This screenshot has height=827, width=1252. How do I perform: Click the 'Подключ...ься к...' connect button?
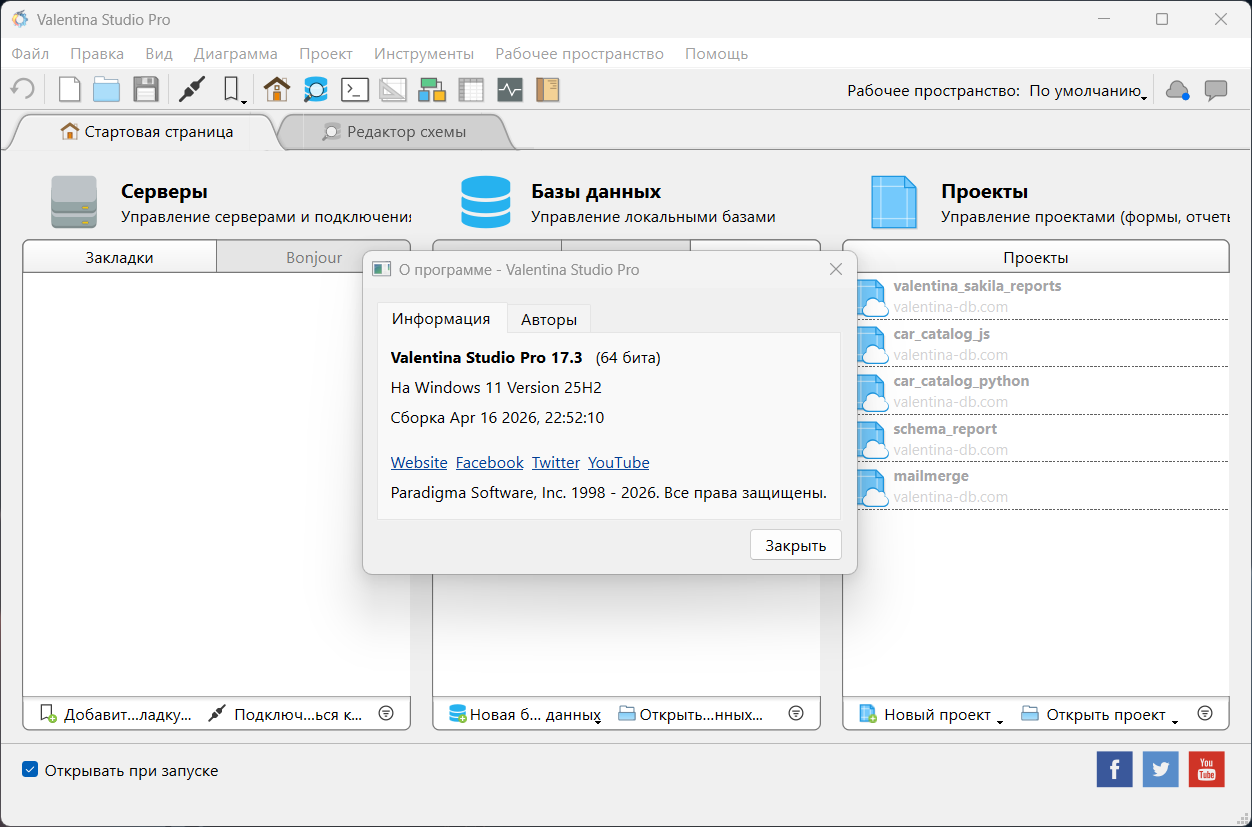tap(286, 714)
